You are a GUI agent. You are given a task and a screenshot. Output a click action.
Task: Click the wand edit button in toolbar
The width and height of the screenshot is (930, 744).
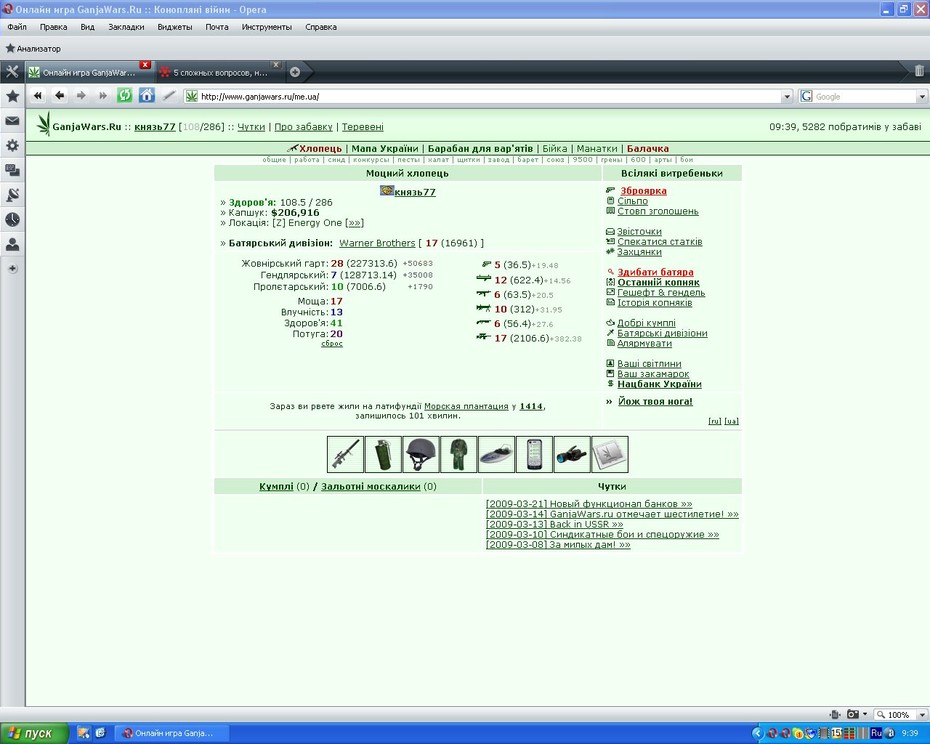click(169, 96)
